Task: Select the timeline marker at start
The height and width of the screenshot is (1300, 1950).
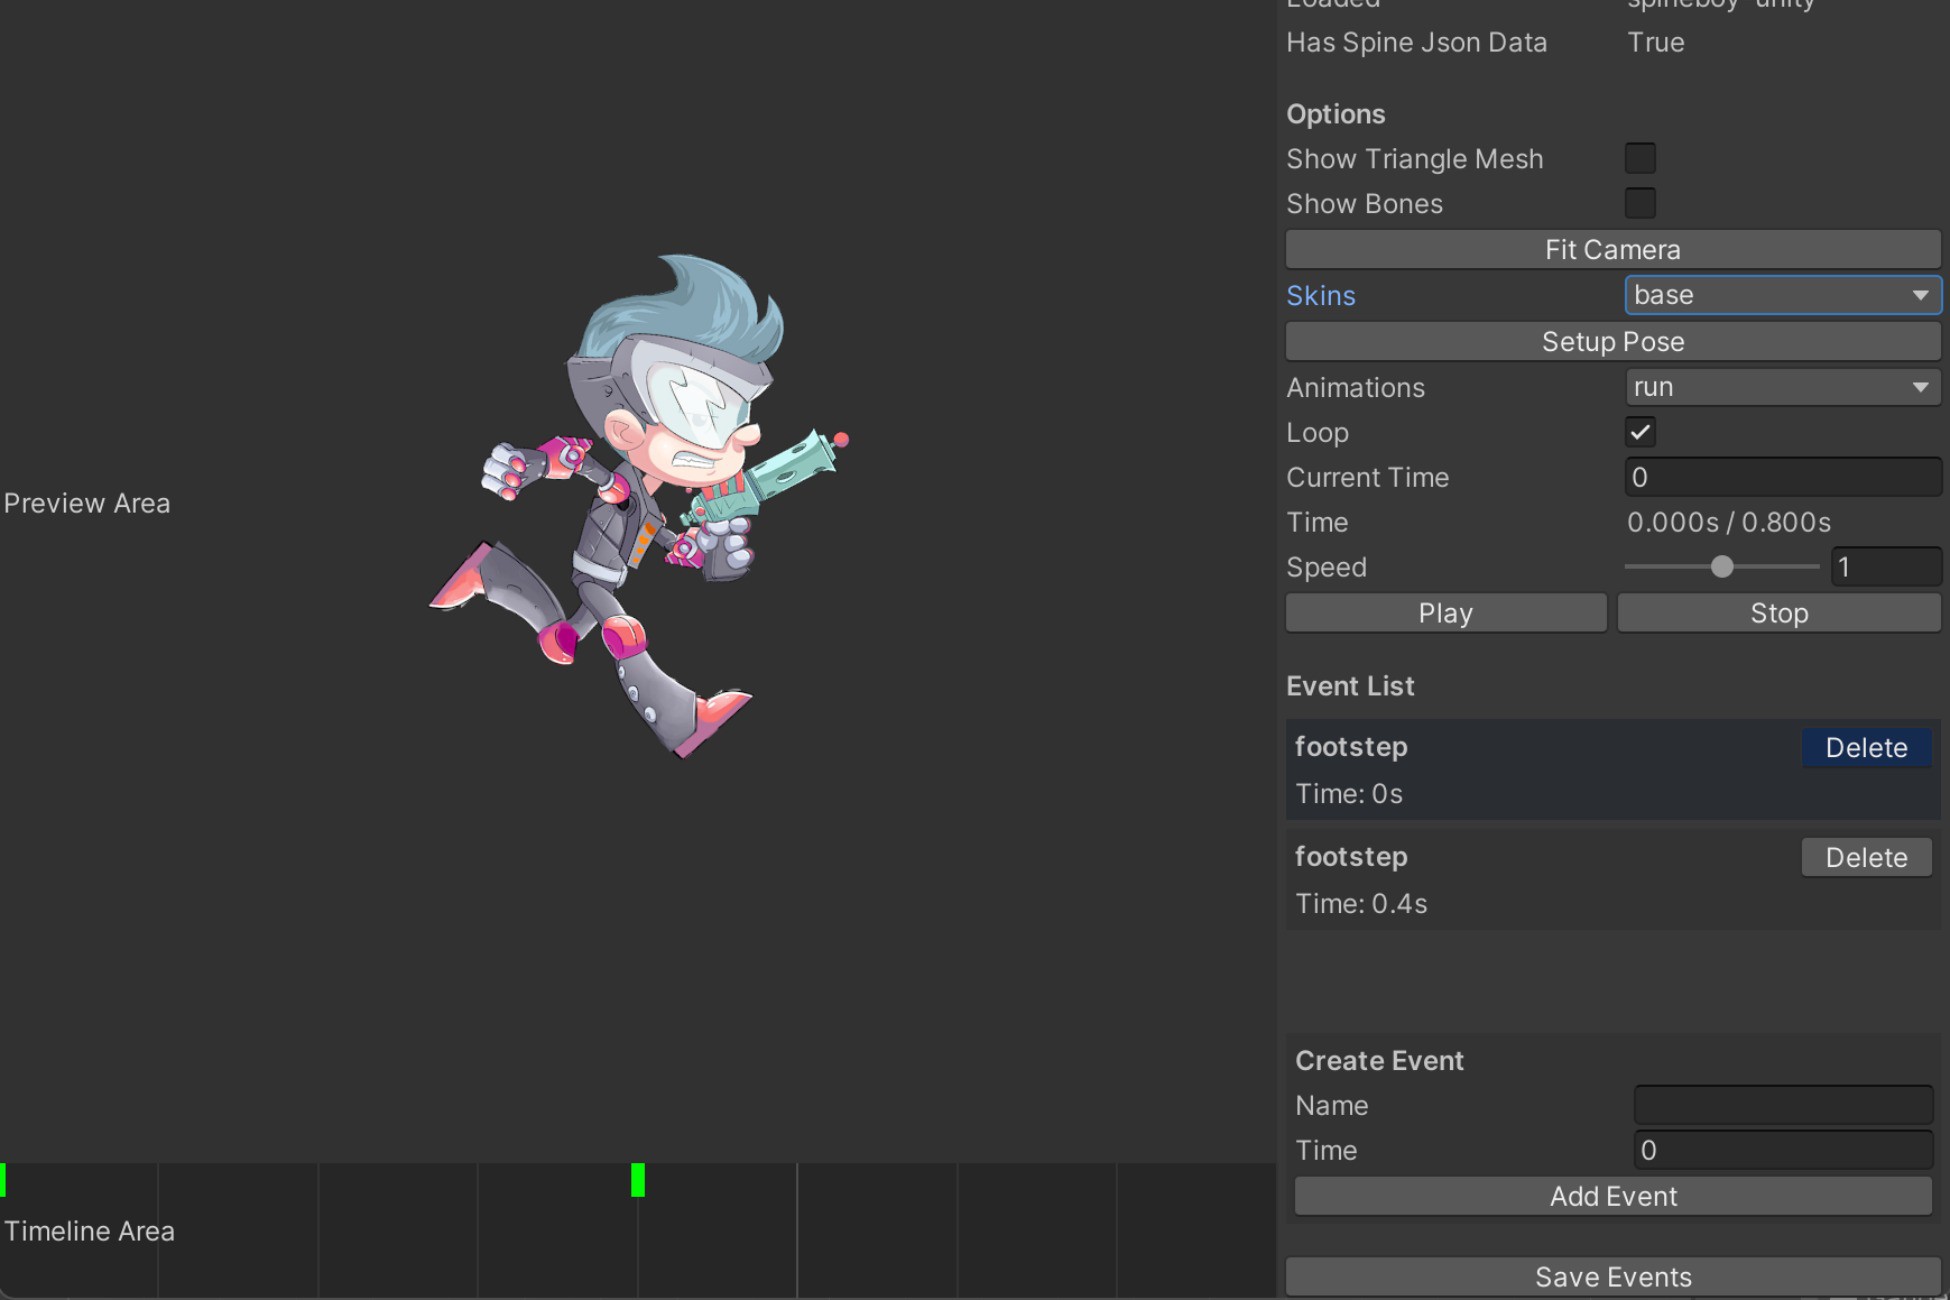Action: [3, 1180]
